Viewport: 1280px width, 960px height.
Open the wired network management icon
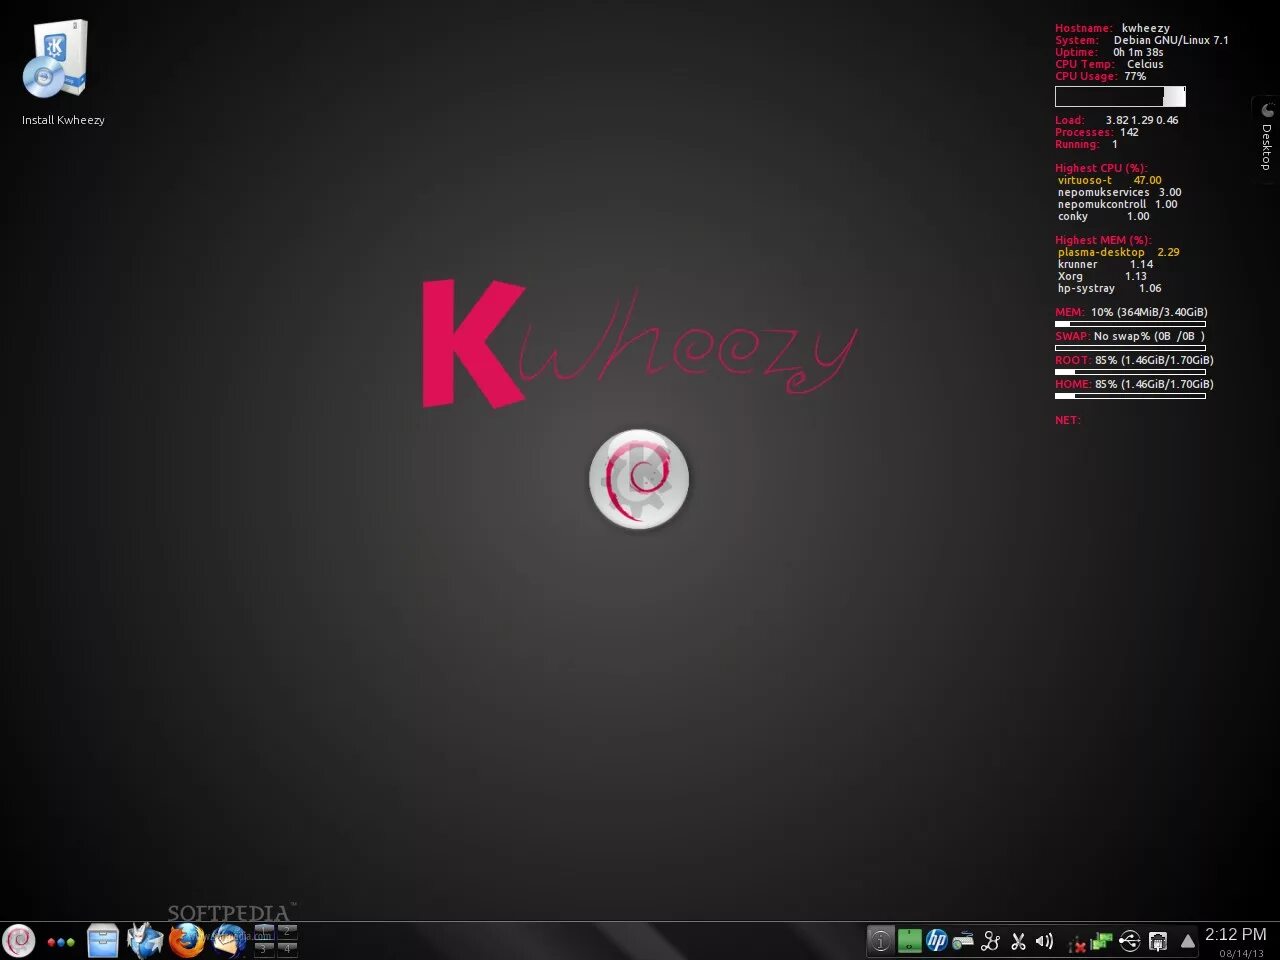point(1158,941)
